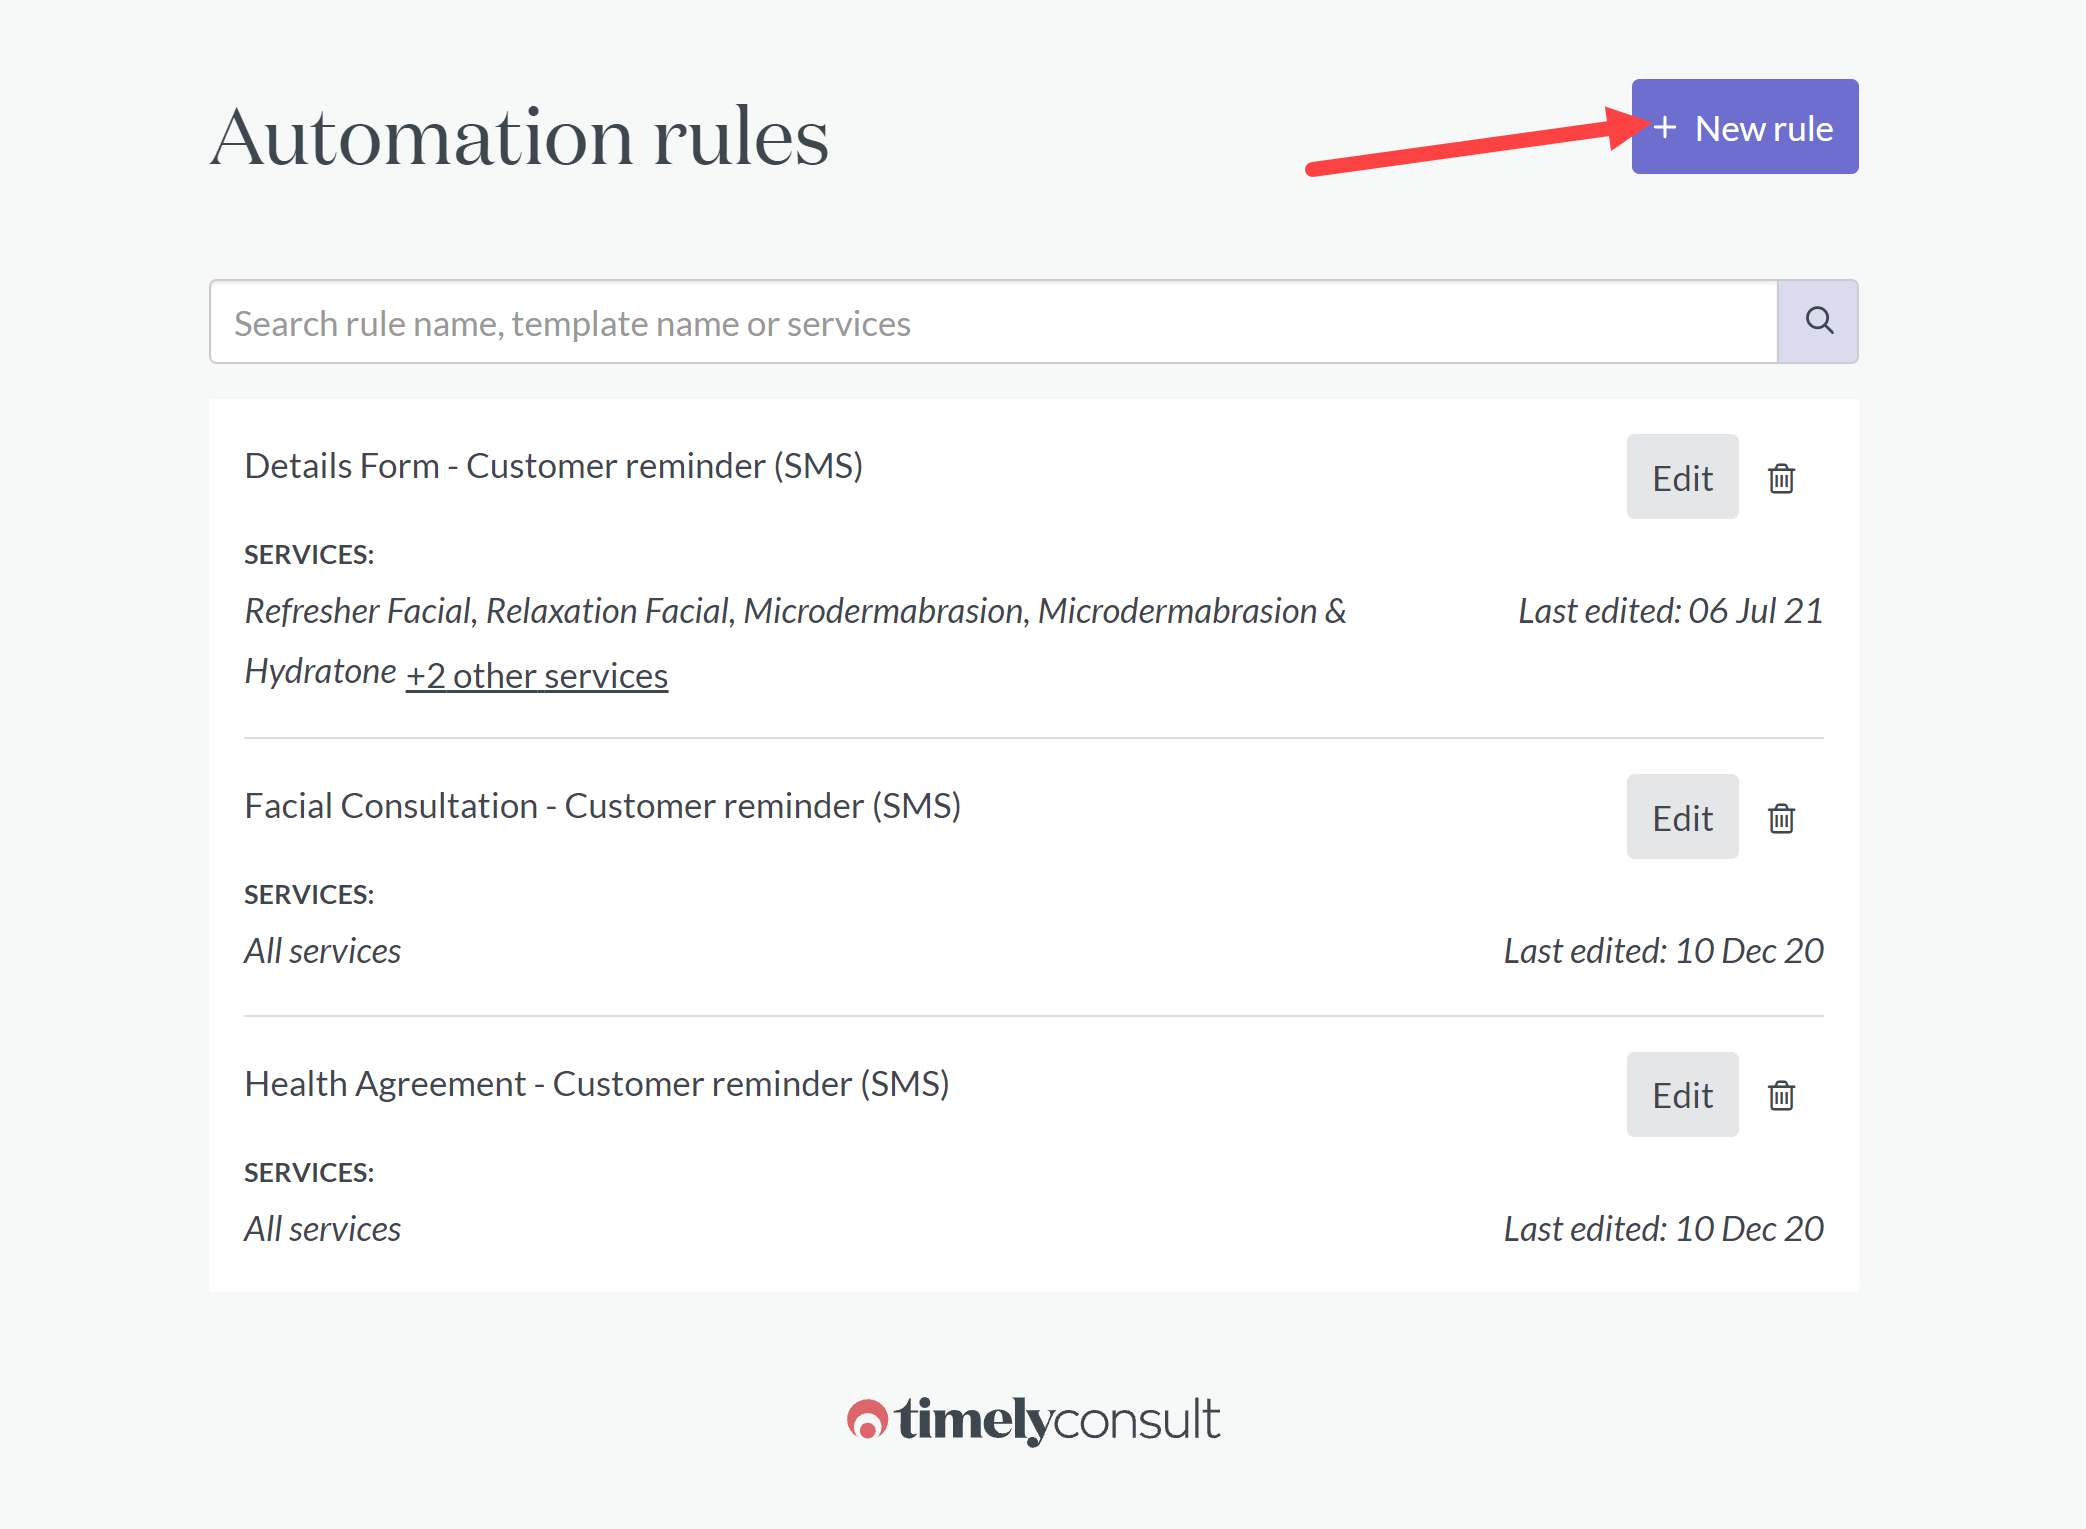The width and height of the screenshot is (2086, 1529).
Task: Click Edit on Health Agreement rule
Action: click(1683, 1093)
